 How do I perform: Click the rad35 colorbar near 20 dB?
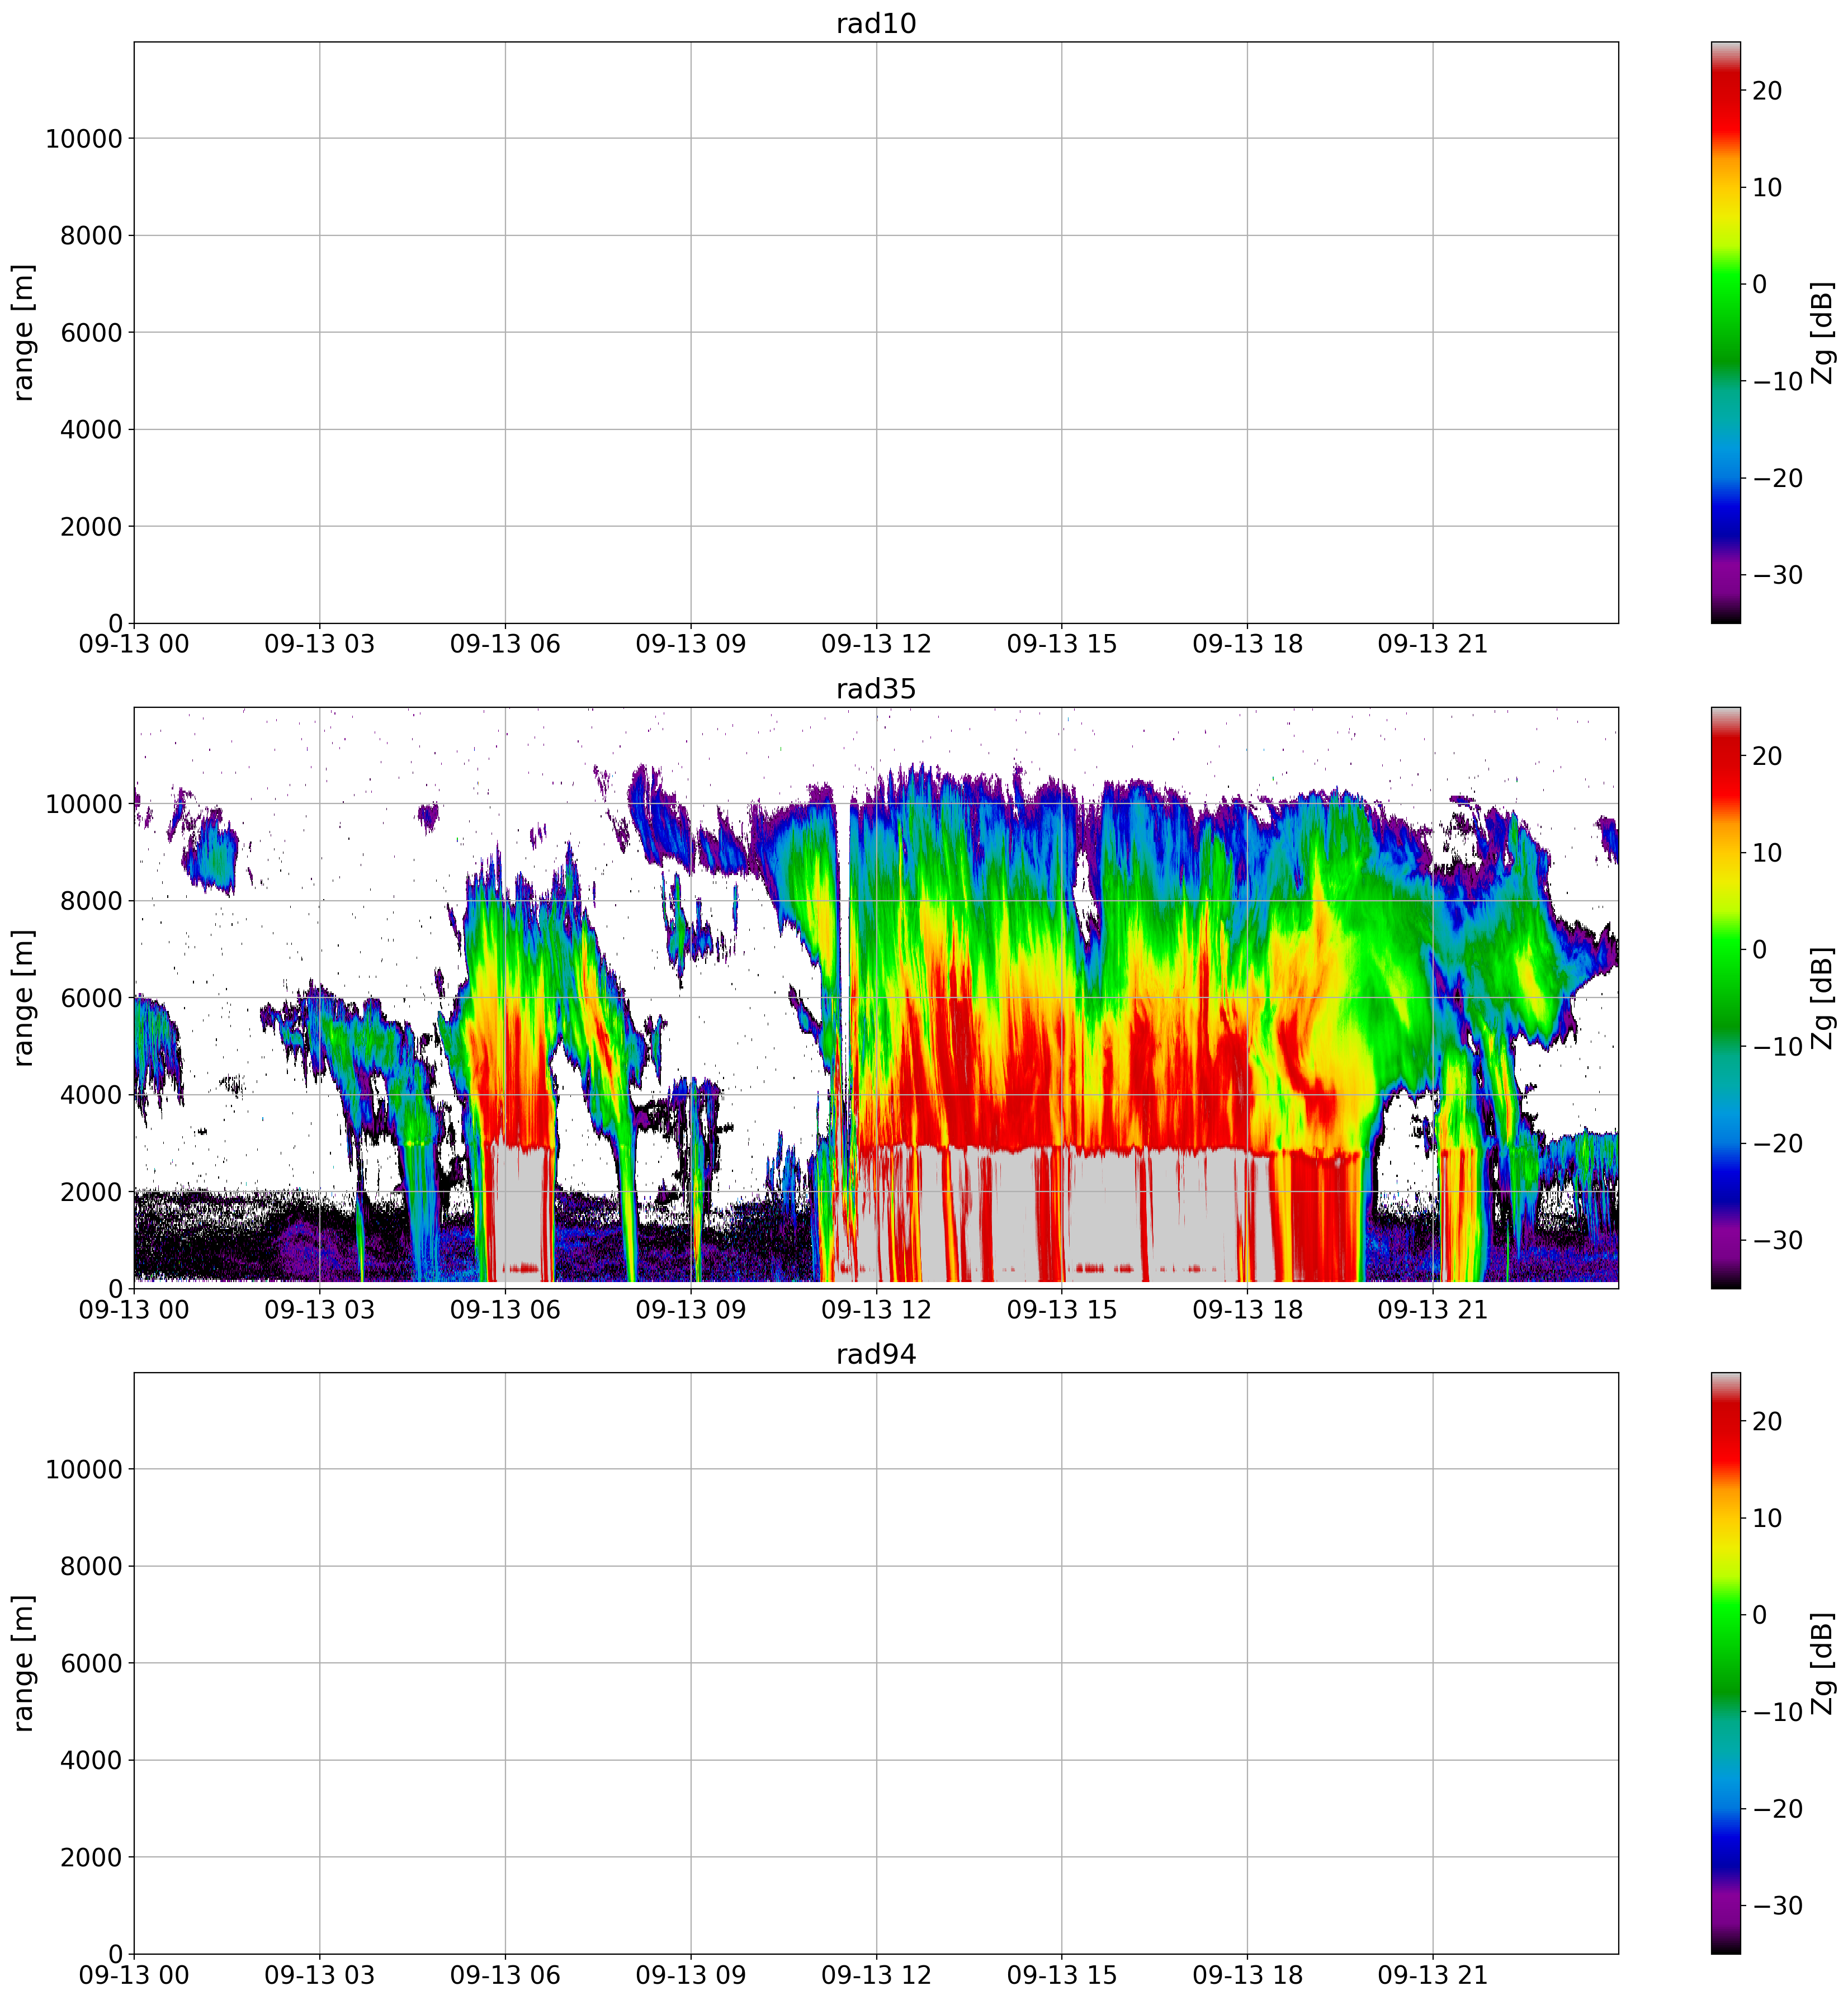1725,756
